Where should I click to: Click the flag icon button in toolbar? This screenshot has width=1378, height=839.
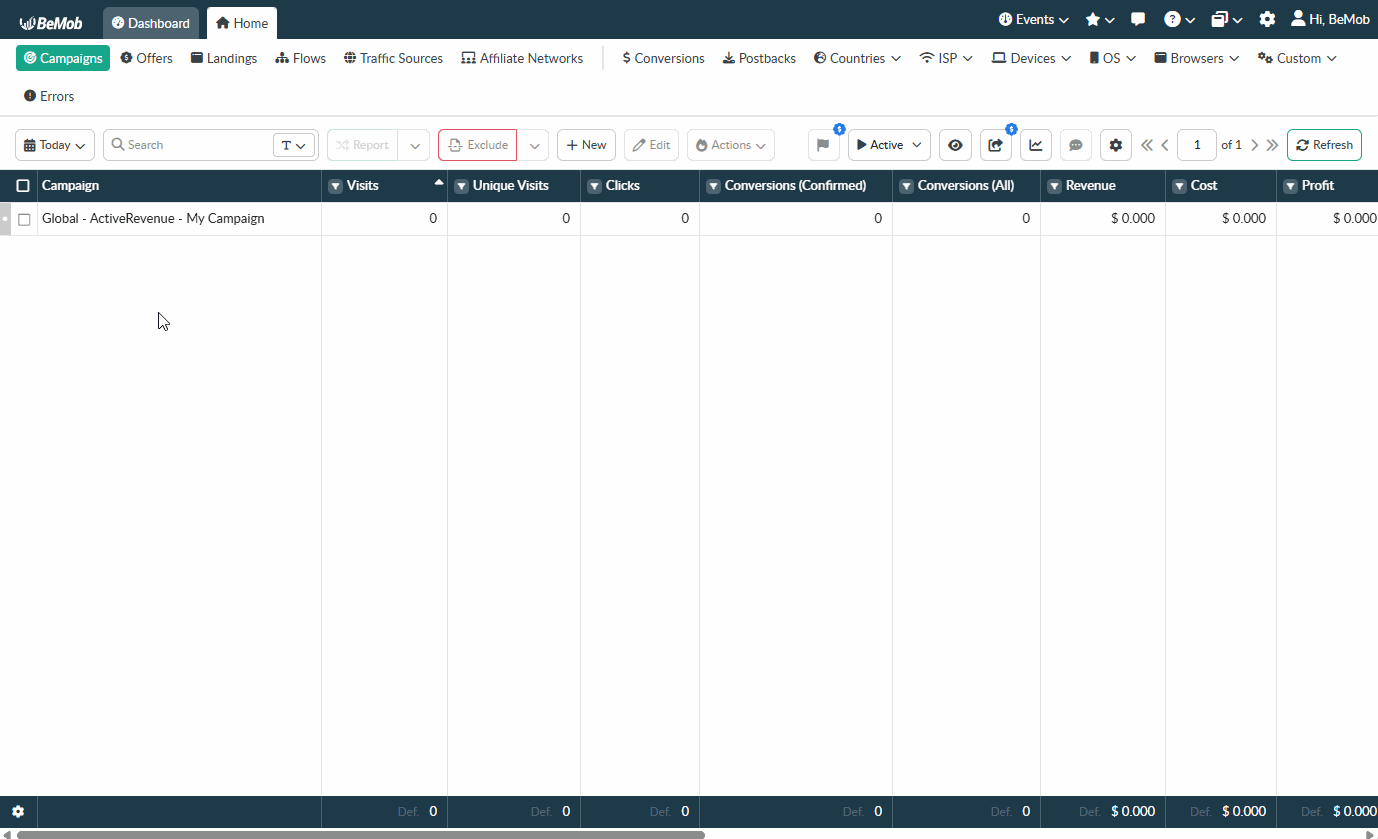coord(823,145)
